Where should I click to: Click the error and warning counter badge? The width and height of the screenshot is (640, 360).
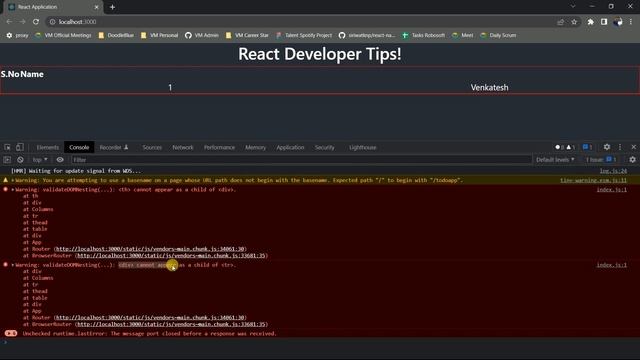565,147
